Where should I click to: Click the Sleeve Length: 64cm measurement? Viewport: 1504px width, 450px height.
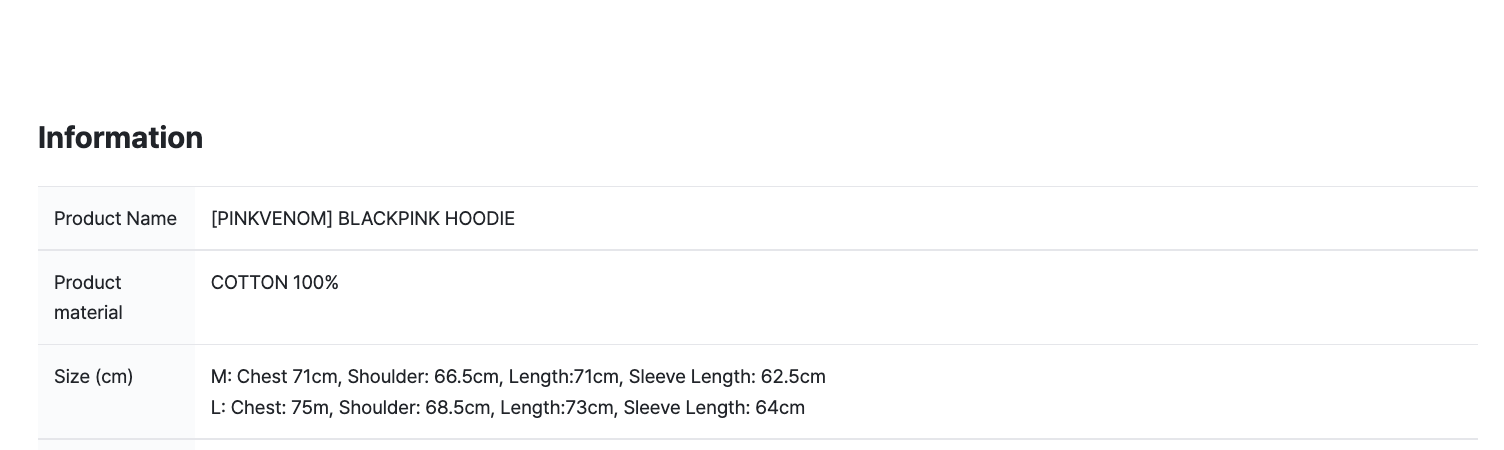[x=714, y=407]
